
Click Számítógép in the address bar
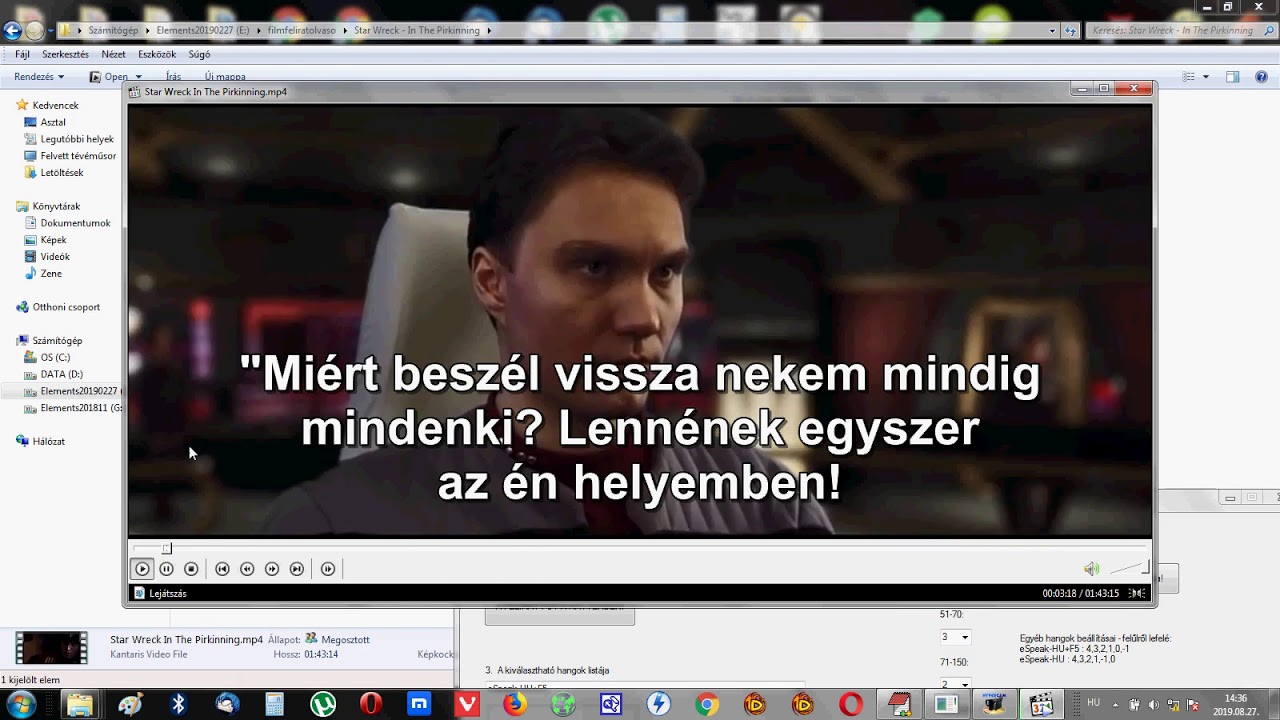click(113, 30)
